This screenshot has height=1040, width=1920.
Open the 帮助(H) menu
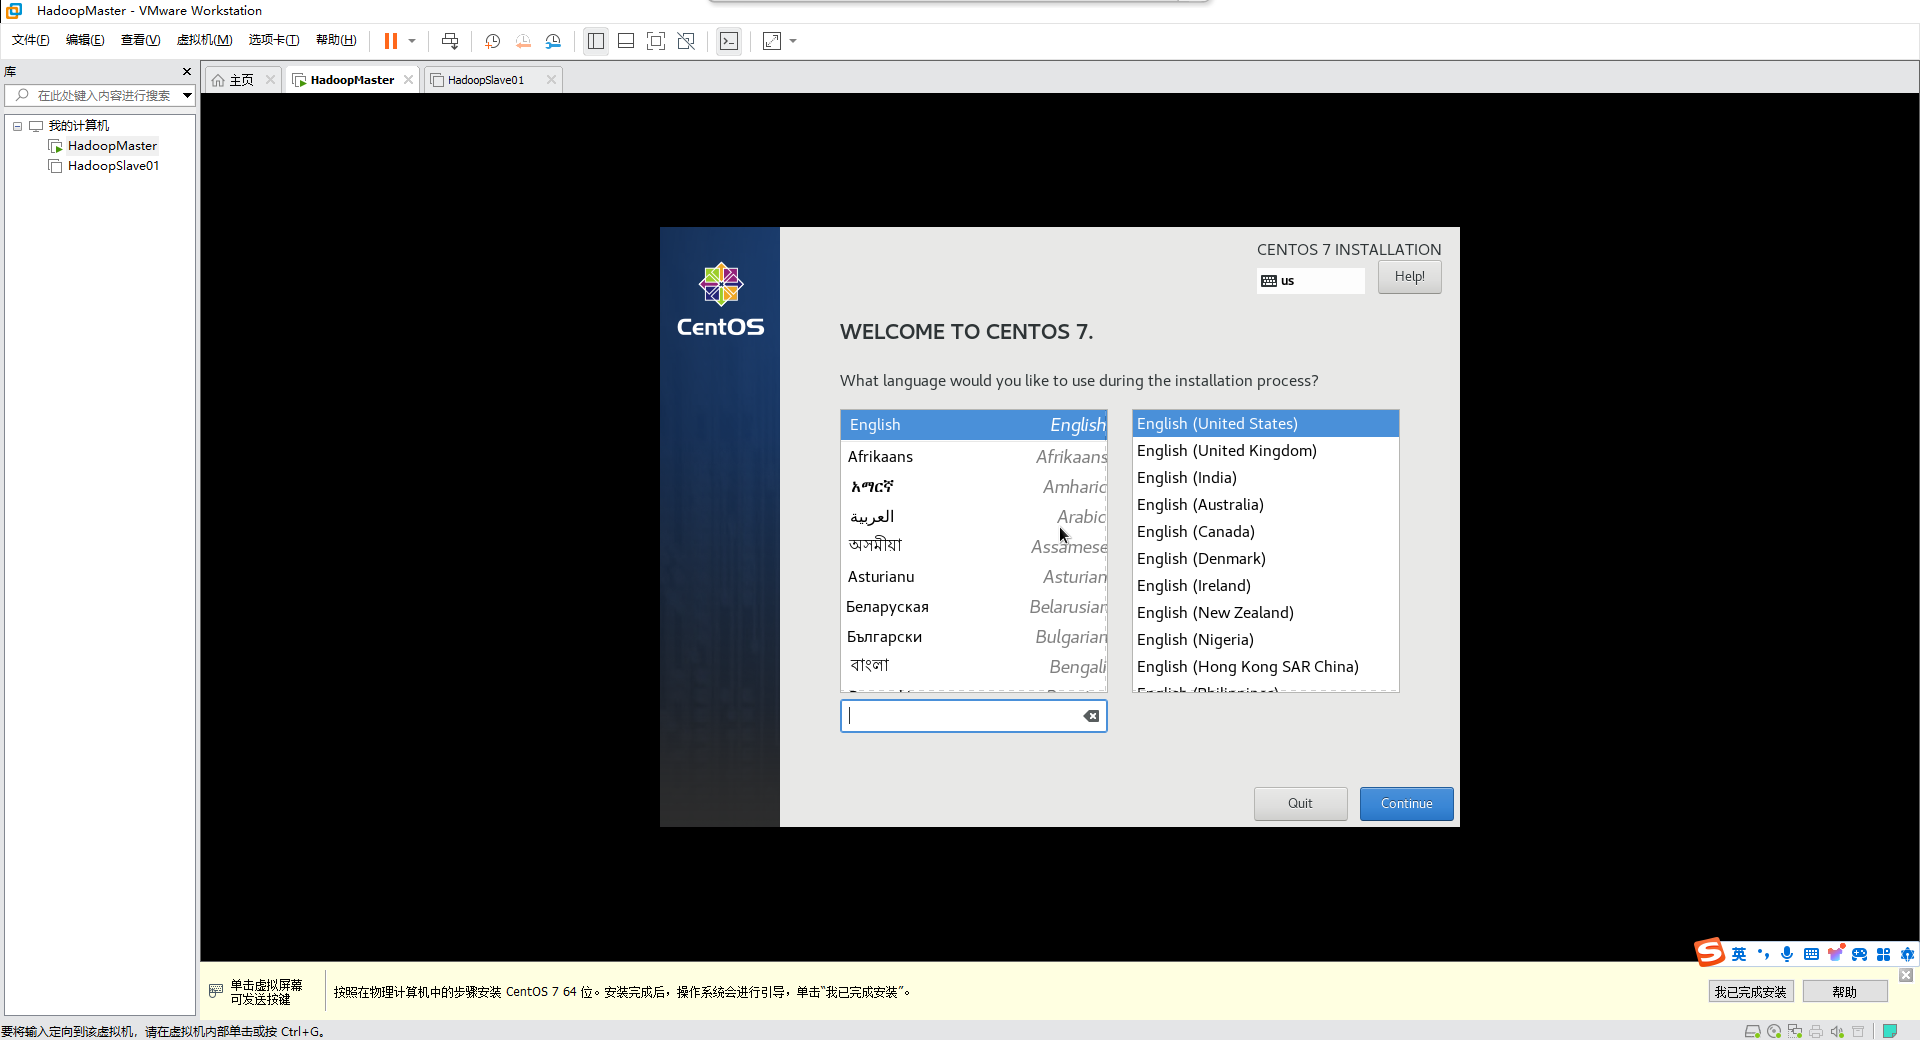pos(336,40)
